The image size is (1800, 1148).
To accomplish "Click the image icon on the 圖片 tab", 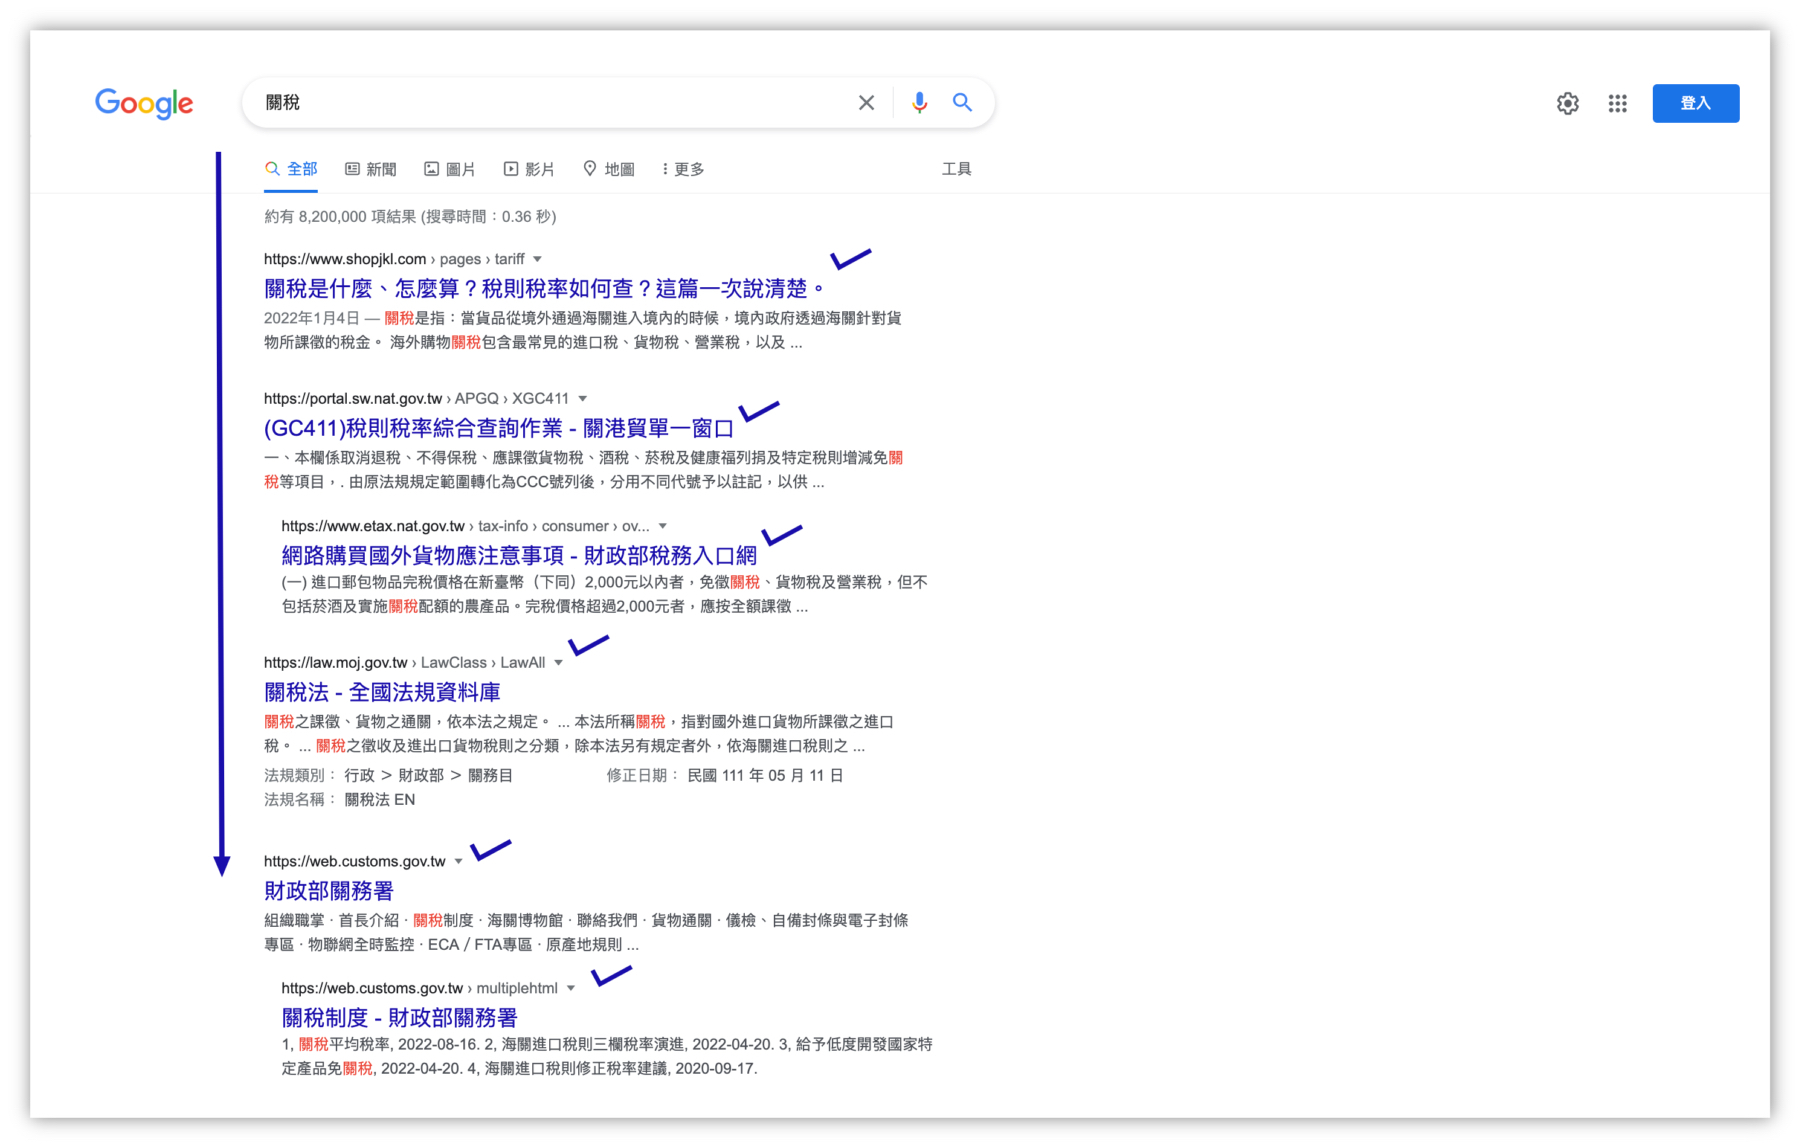I will click(431, 168).
